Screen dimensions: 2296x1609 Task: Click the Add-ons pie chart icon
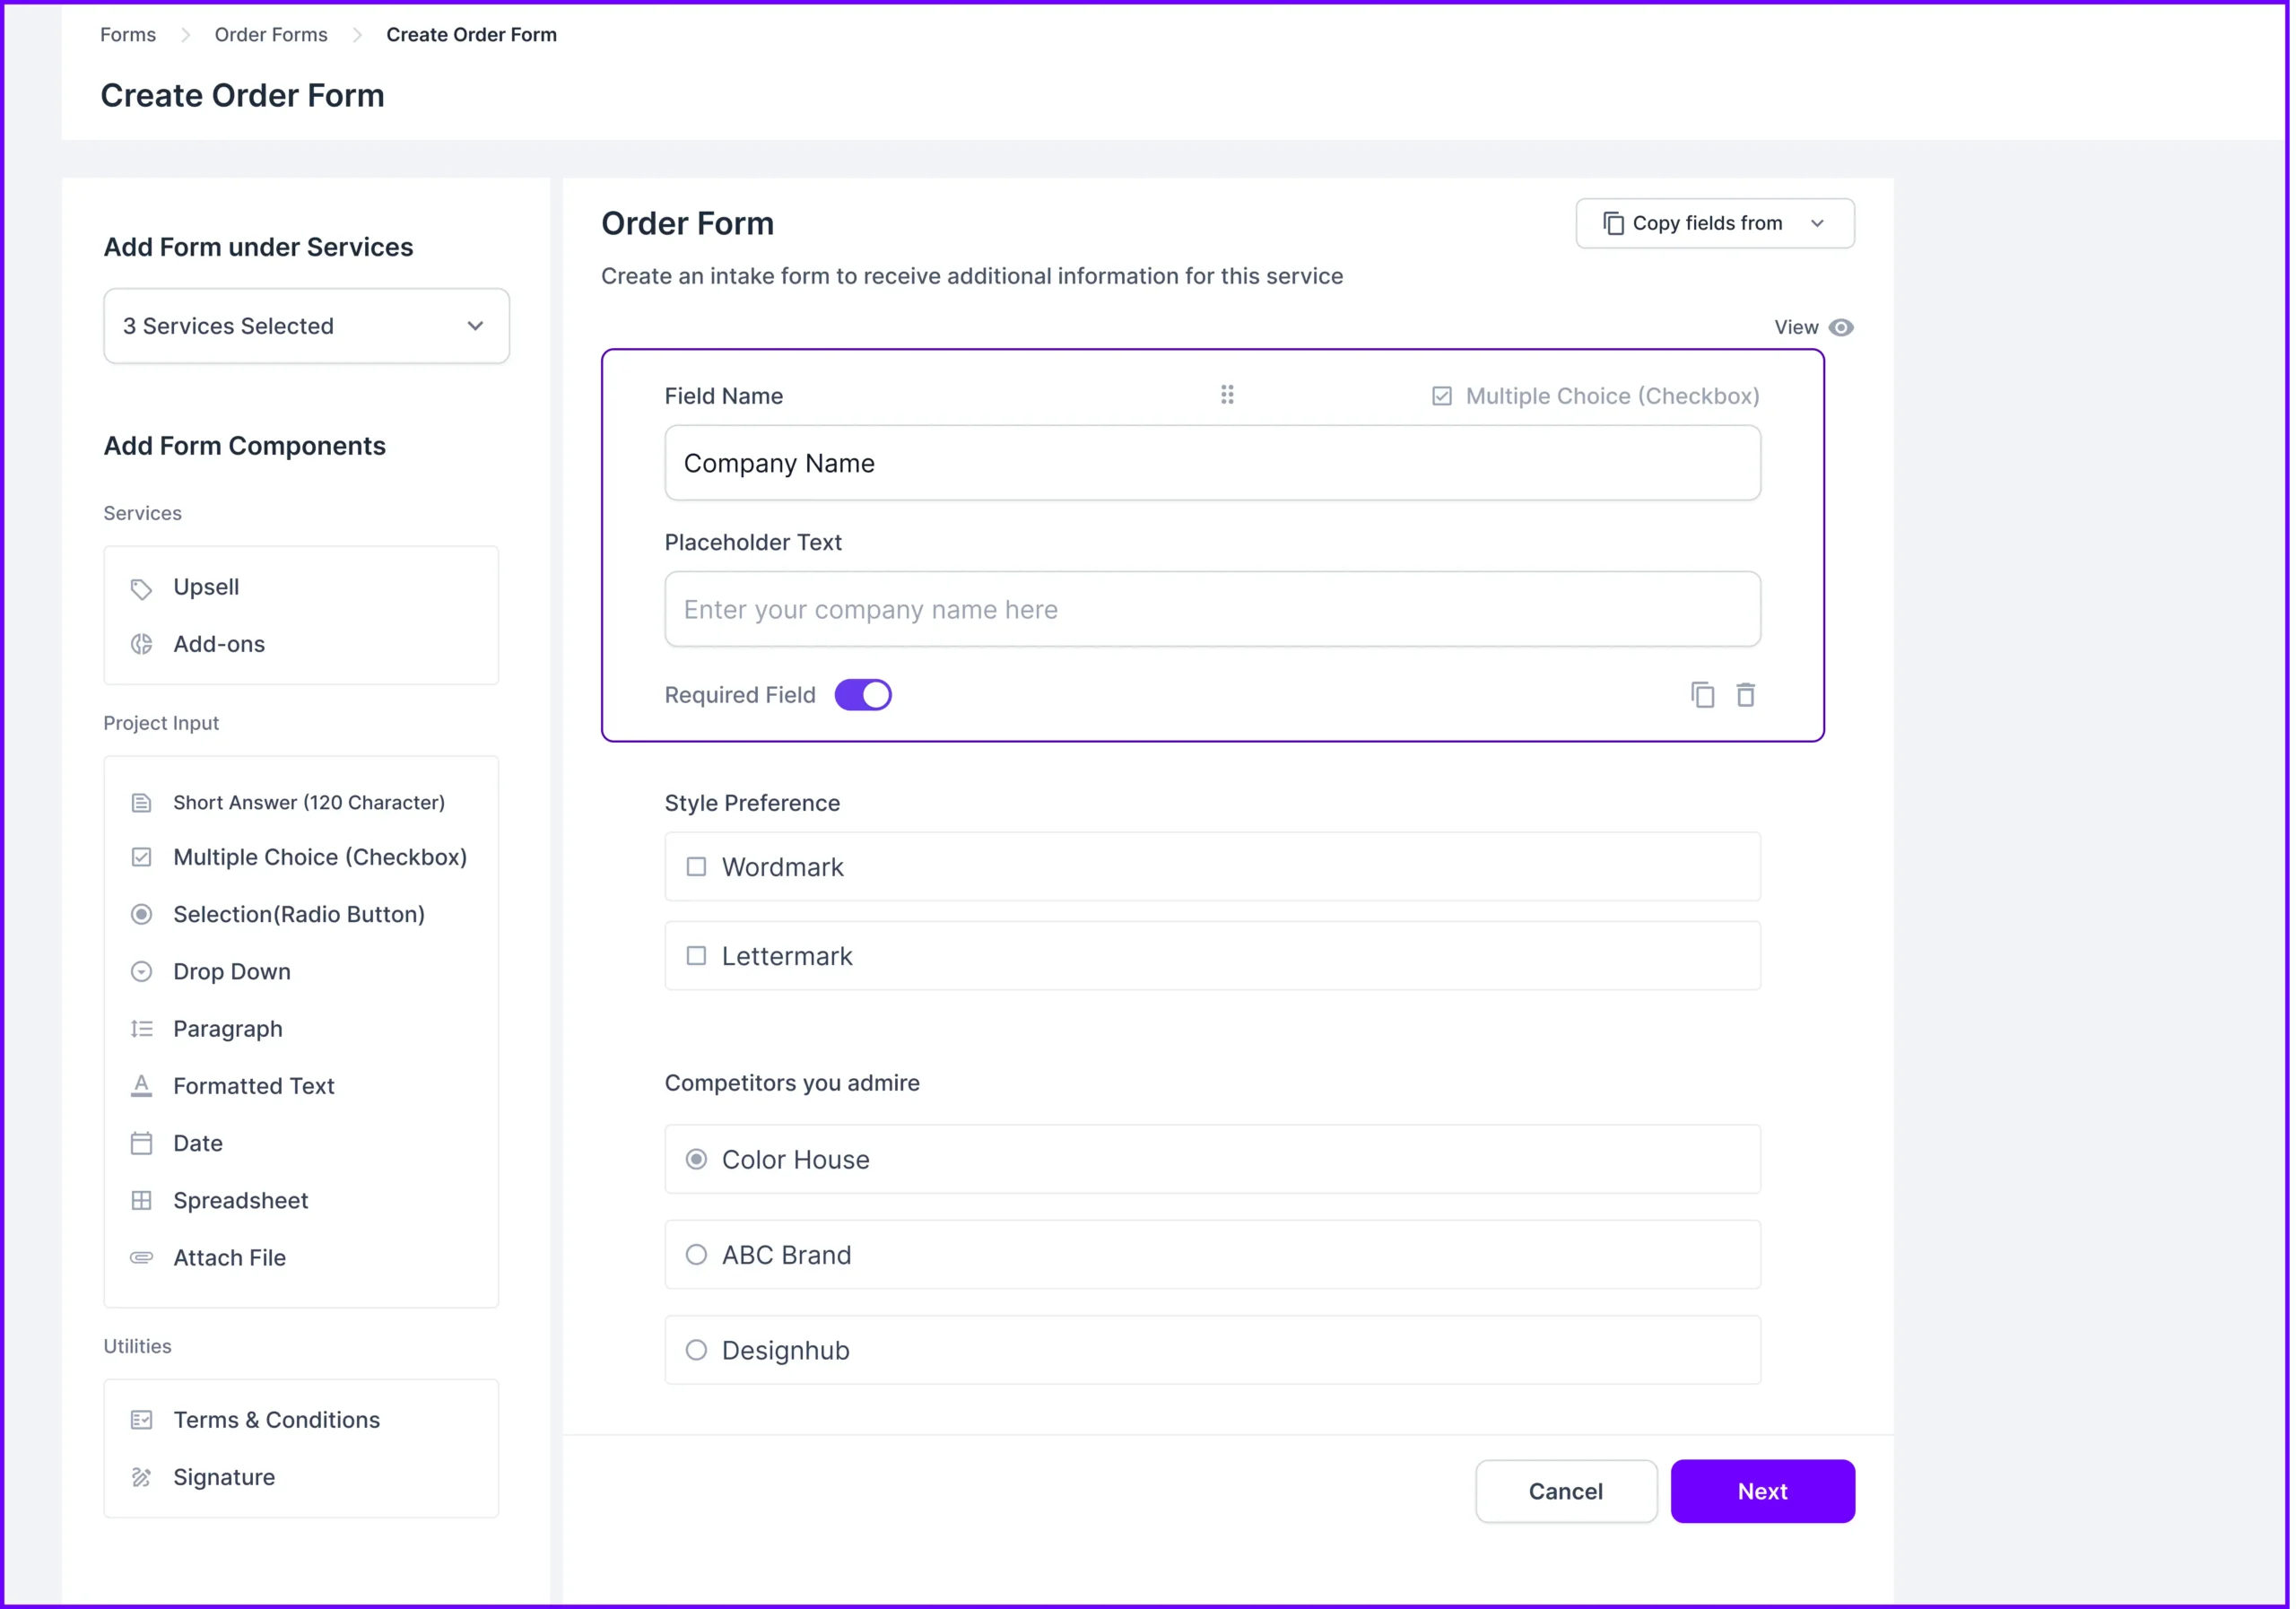[141, 644]
